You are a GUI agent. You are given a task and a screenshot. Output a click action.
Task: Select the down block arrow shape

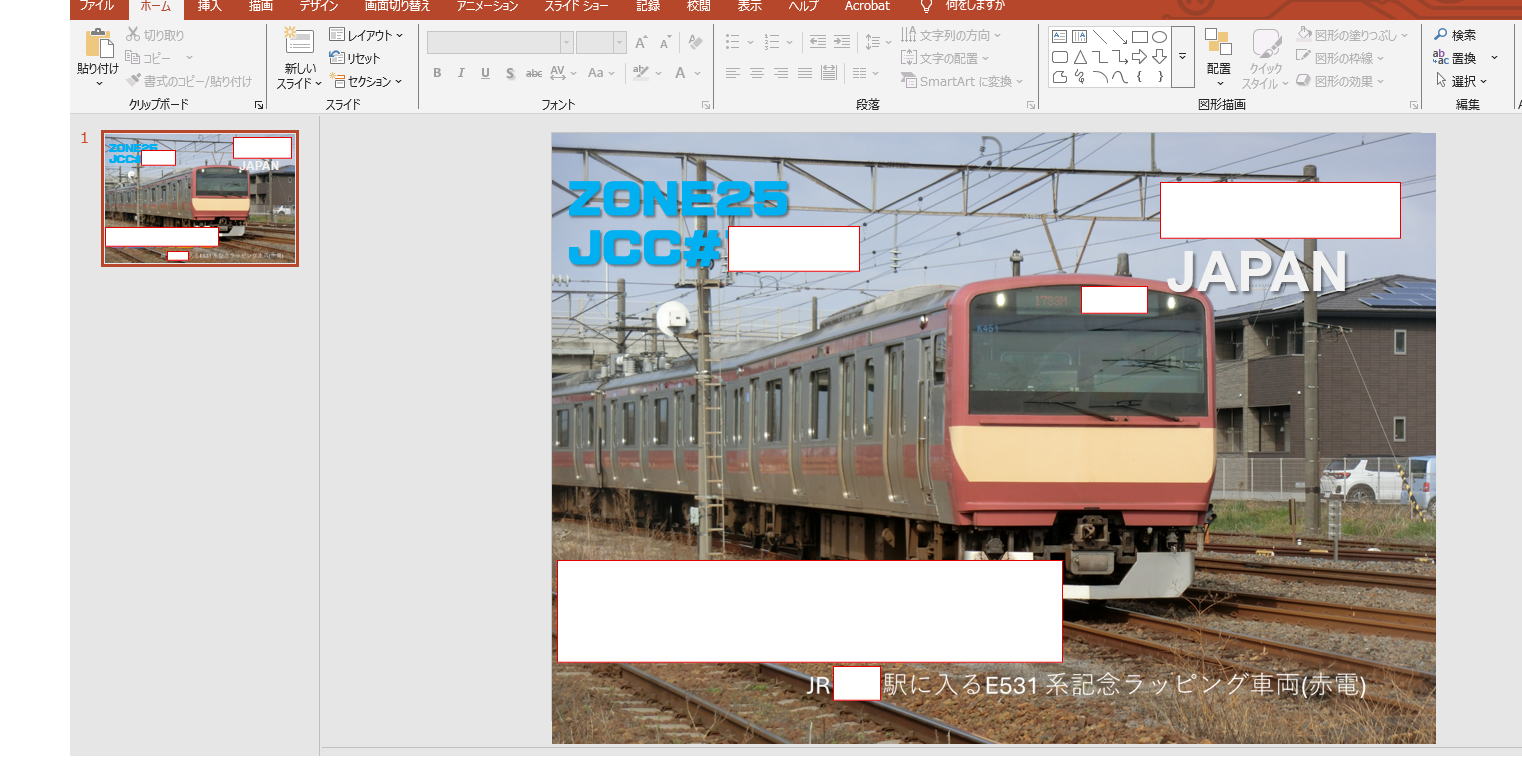[x=1160, y=57]
